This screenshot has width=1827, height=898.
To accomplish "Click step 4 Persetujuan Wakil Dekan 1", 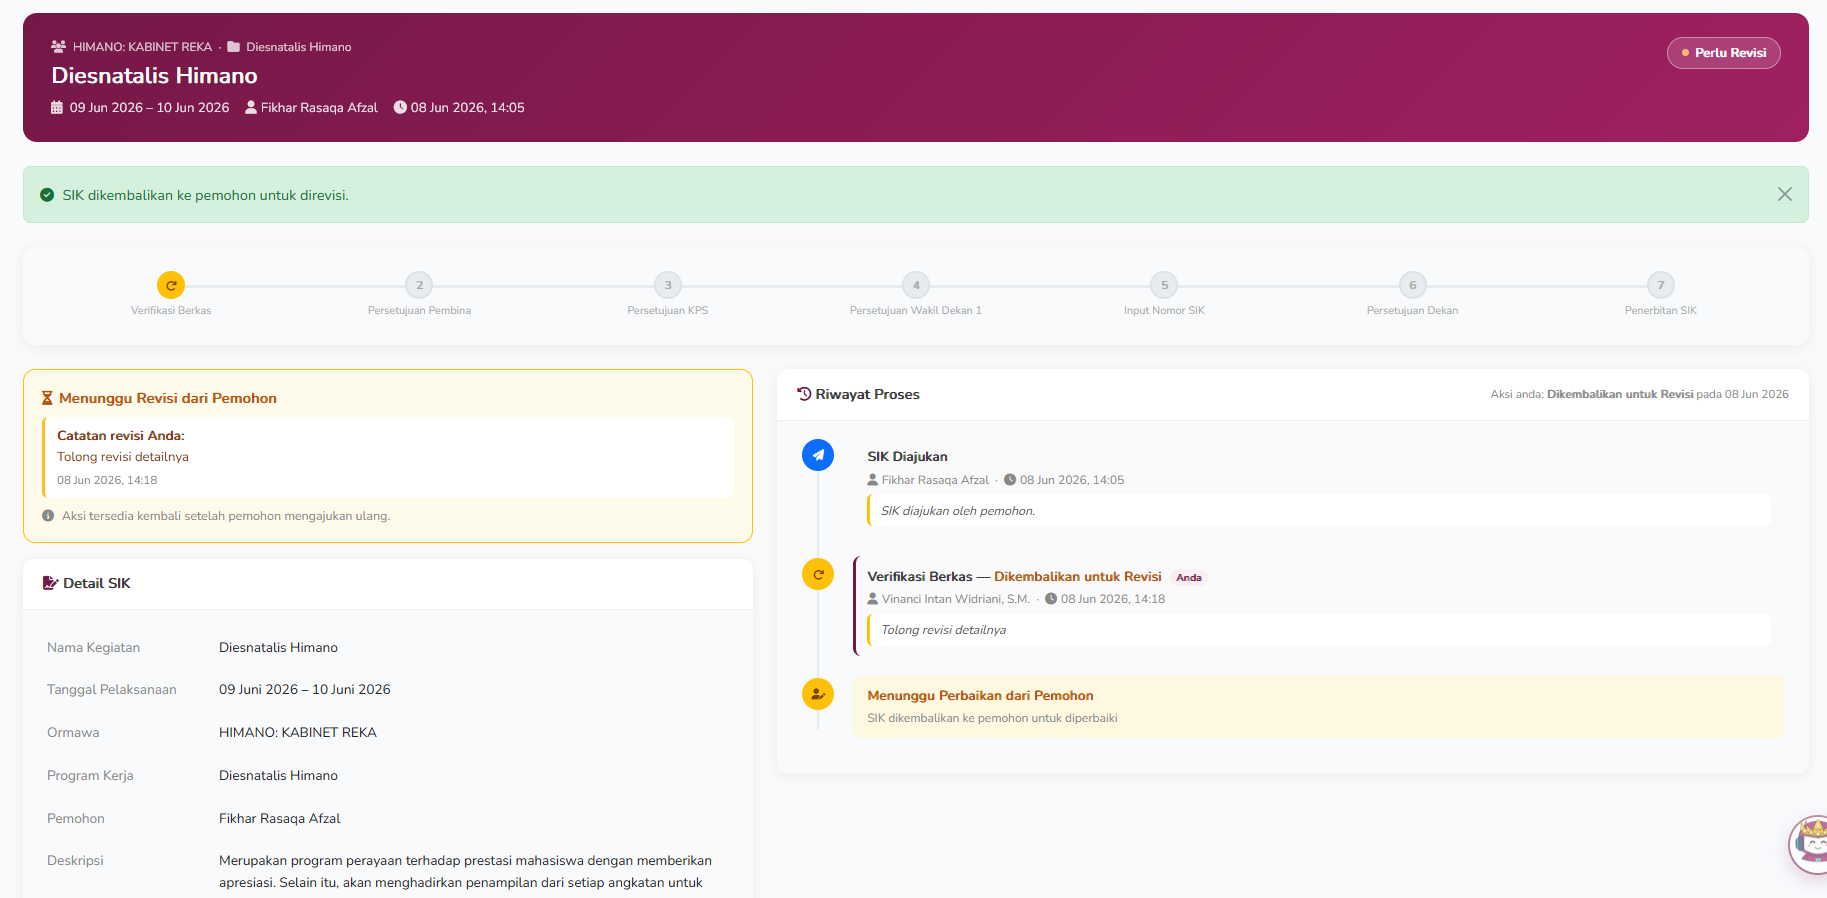I will [x=916, y=285].
